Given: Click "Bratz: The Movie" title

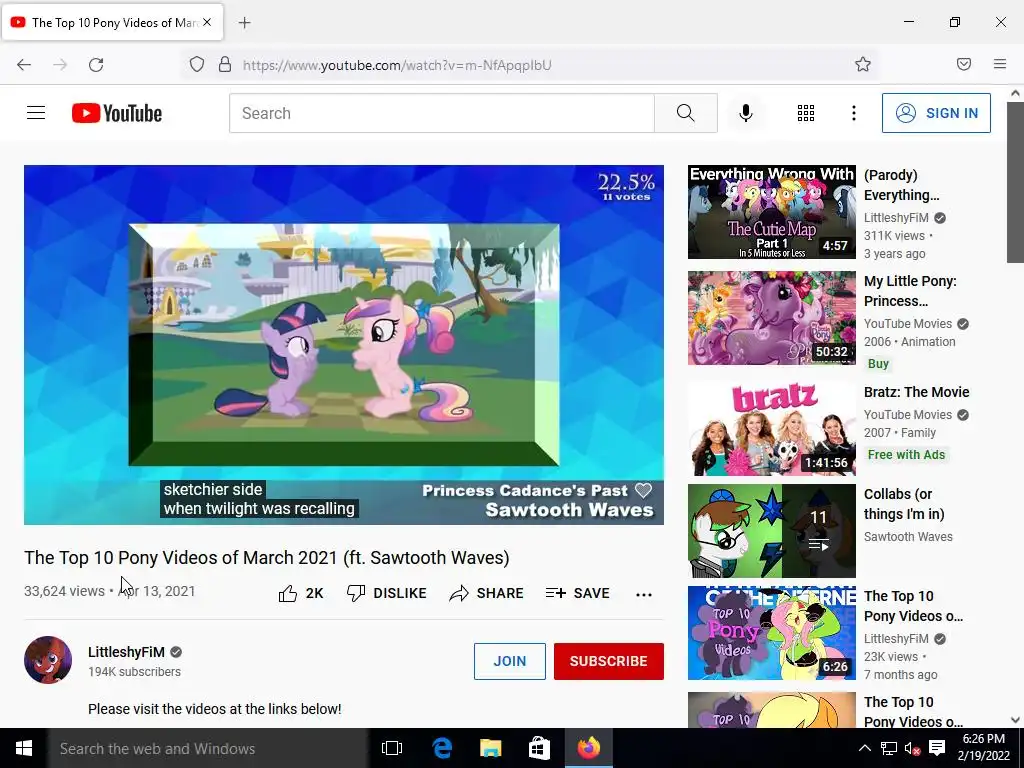Looking at the screenshot, I should pyautogui.click(x=916, y=392).
